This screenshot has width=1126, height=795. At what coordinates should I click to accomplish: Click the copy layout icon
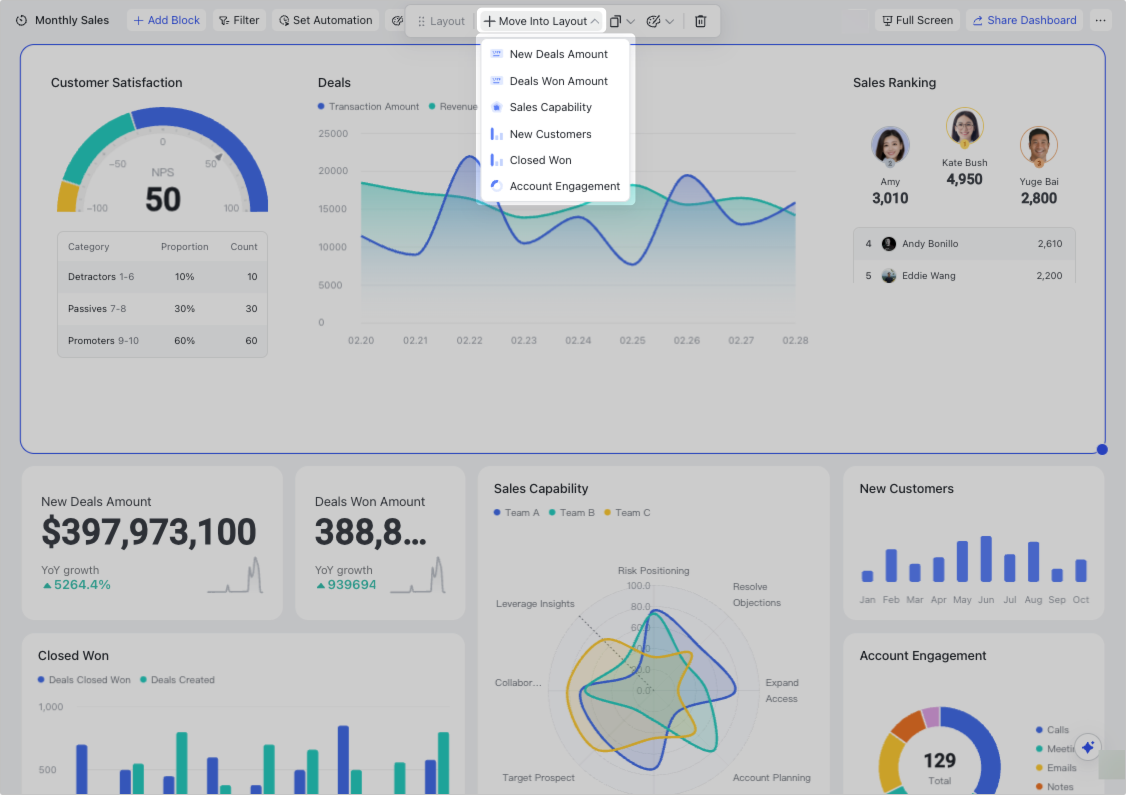click(x=616, y=21)
